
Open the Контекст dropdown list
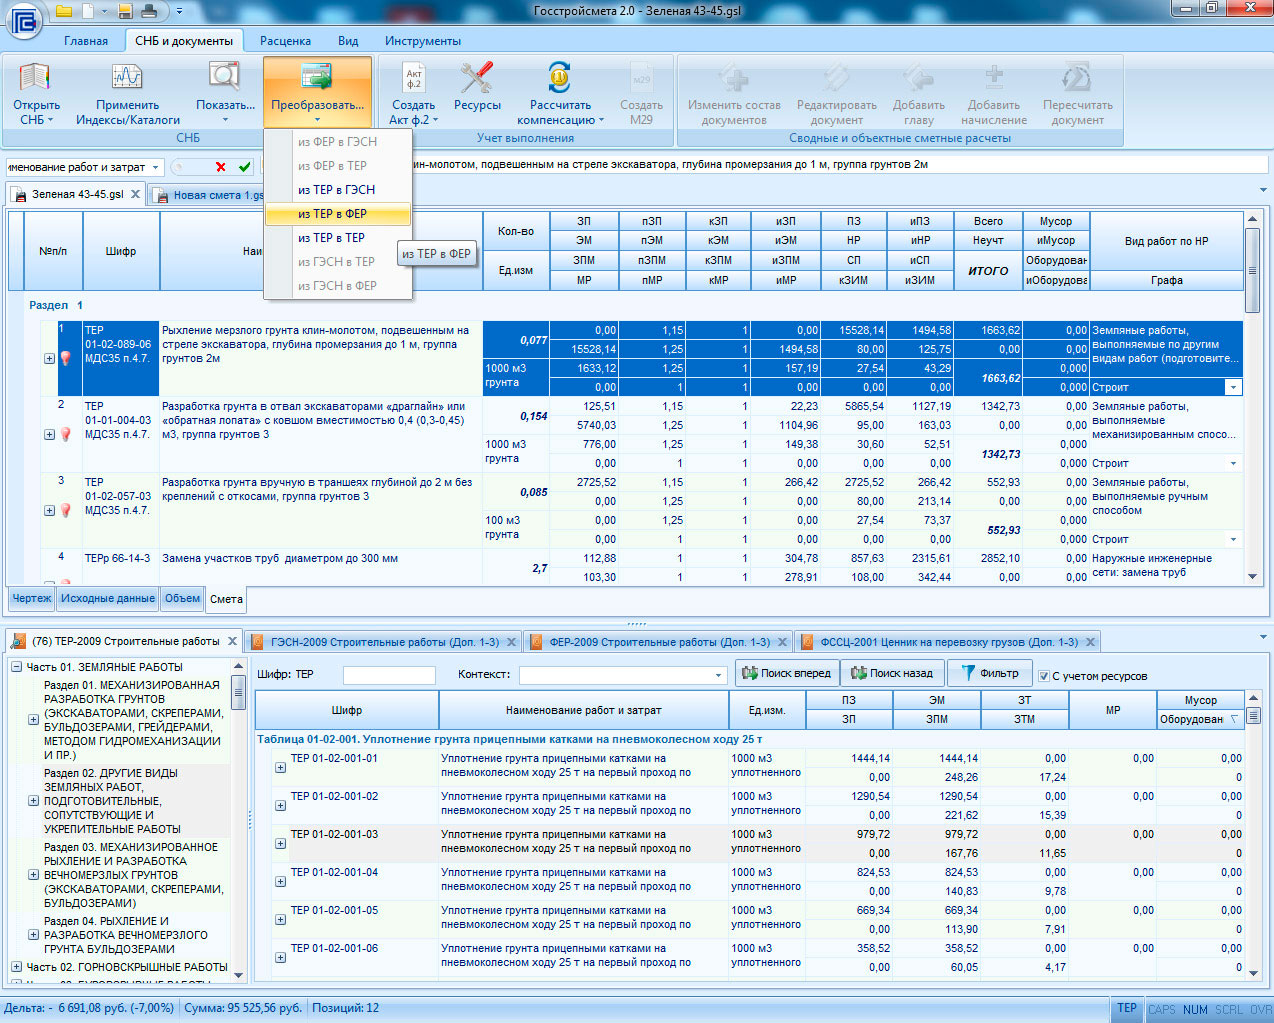(718, 676)
